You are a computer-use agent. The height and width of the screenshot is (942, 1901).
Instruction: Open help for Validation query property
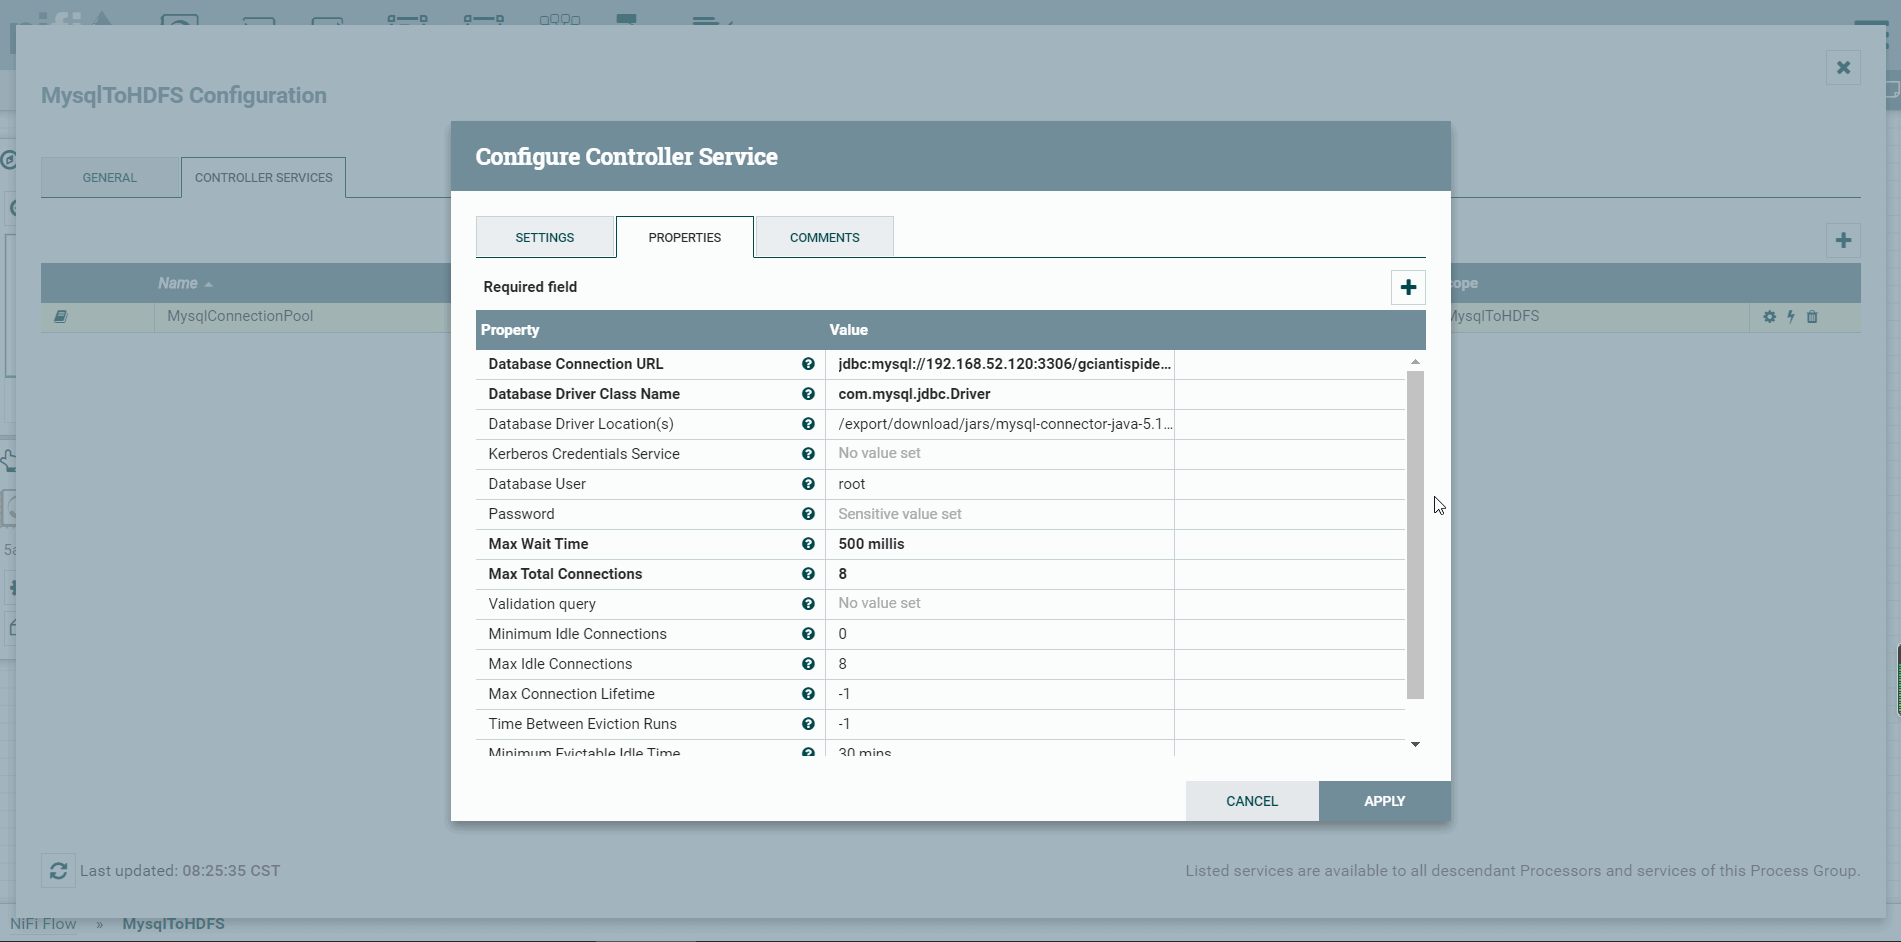point(808,604)
